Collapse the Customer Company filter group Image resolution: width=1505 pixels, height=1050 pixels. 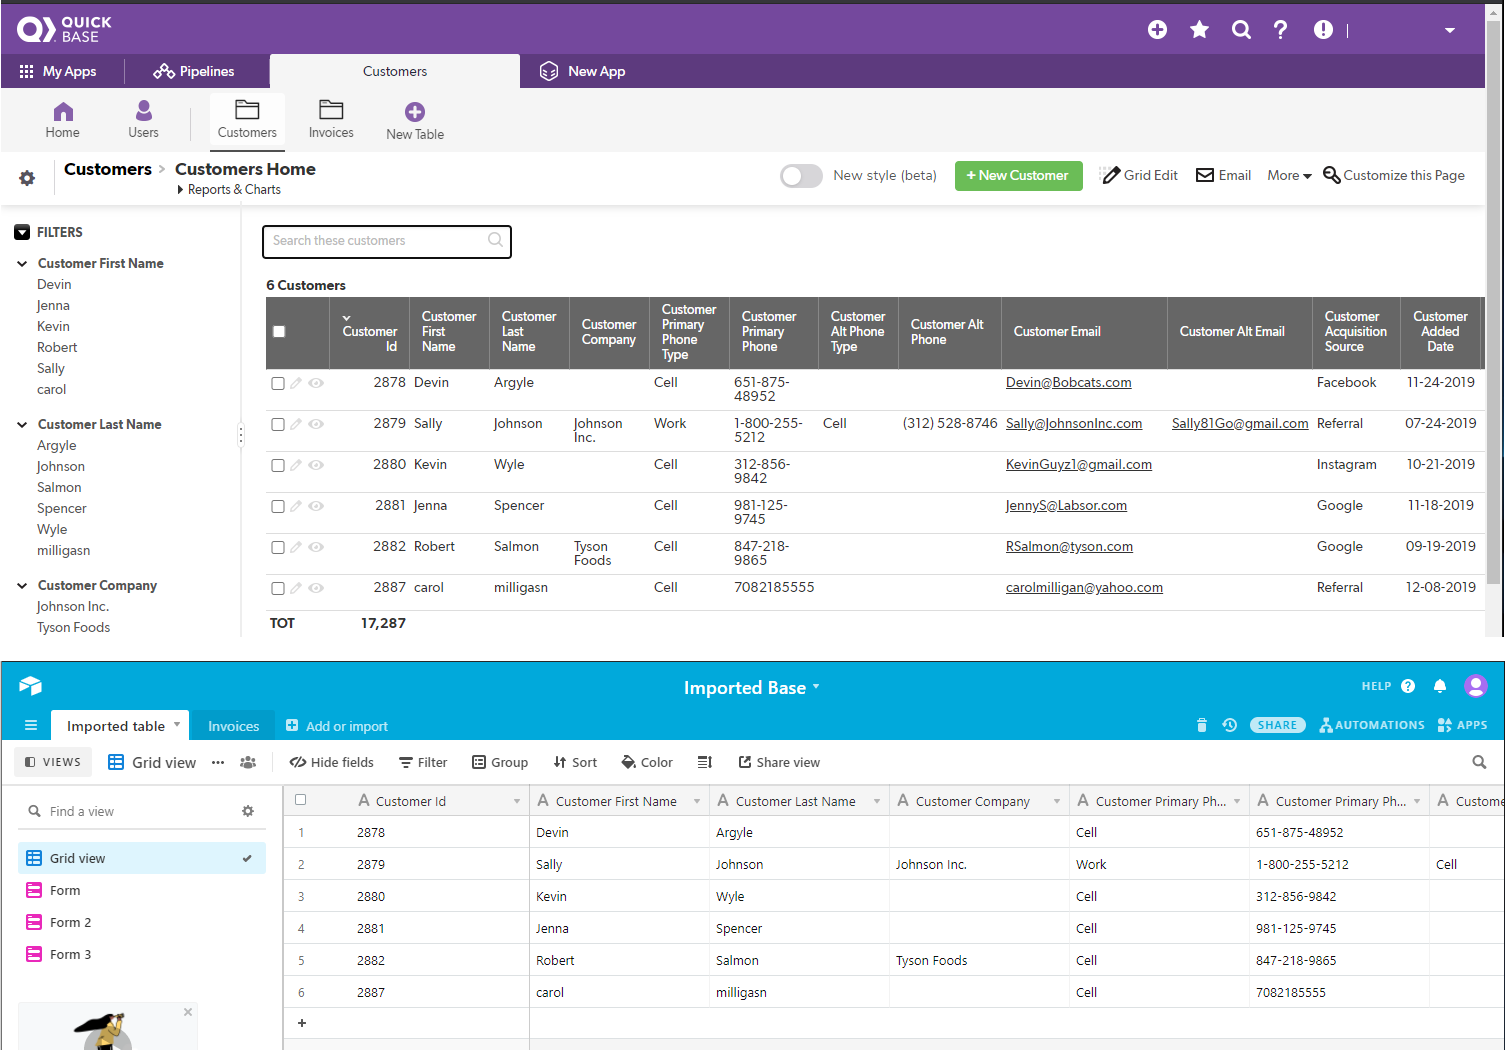coord(22,586)
